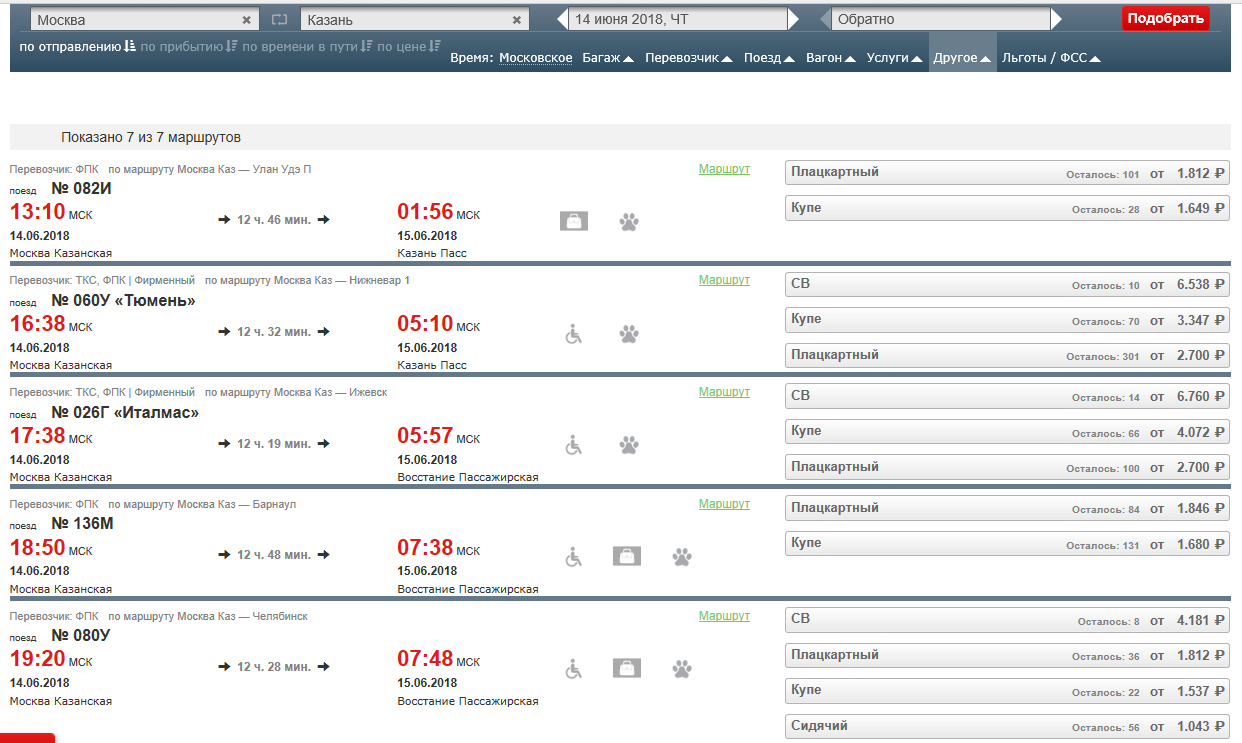Click arrow left of Обратно field

(x=825, y=19)
